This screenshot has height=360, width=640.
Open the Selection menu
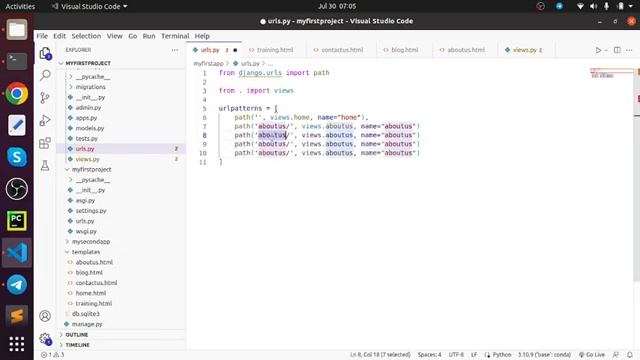(x=86, y=36)
